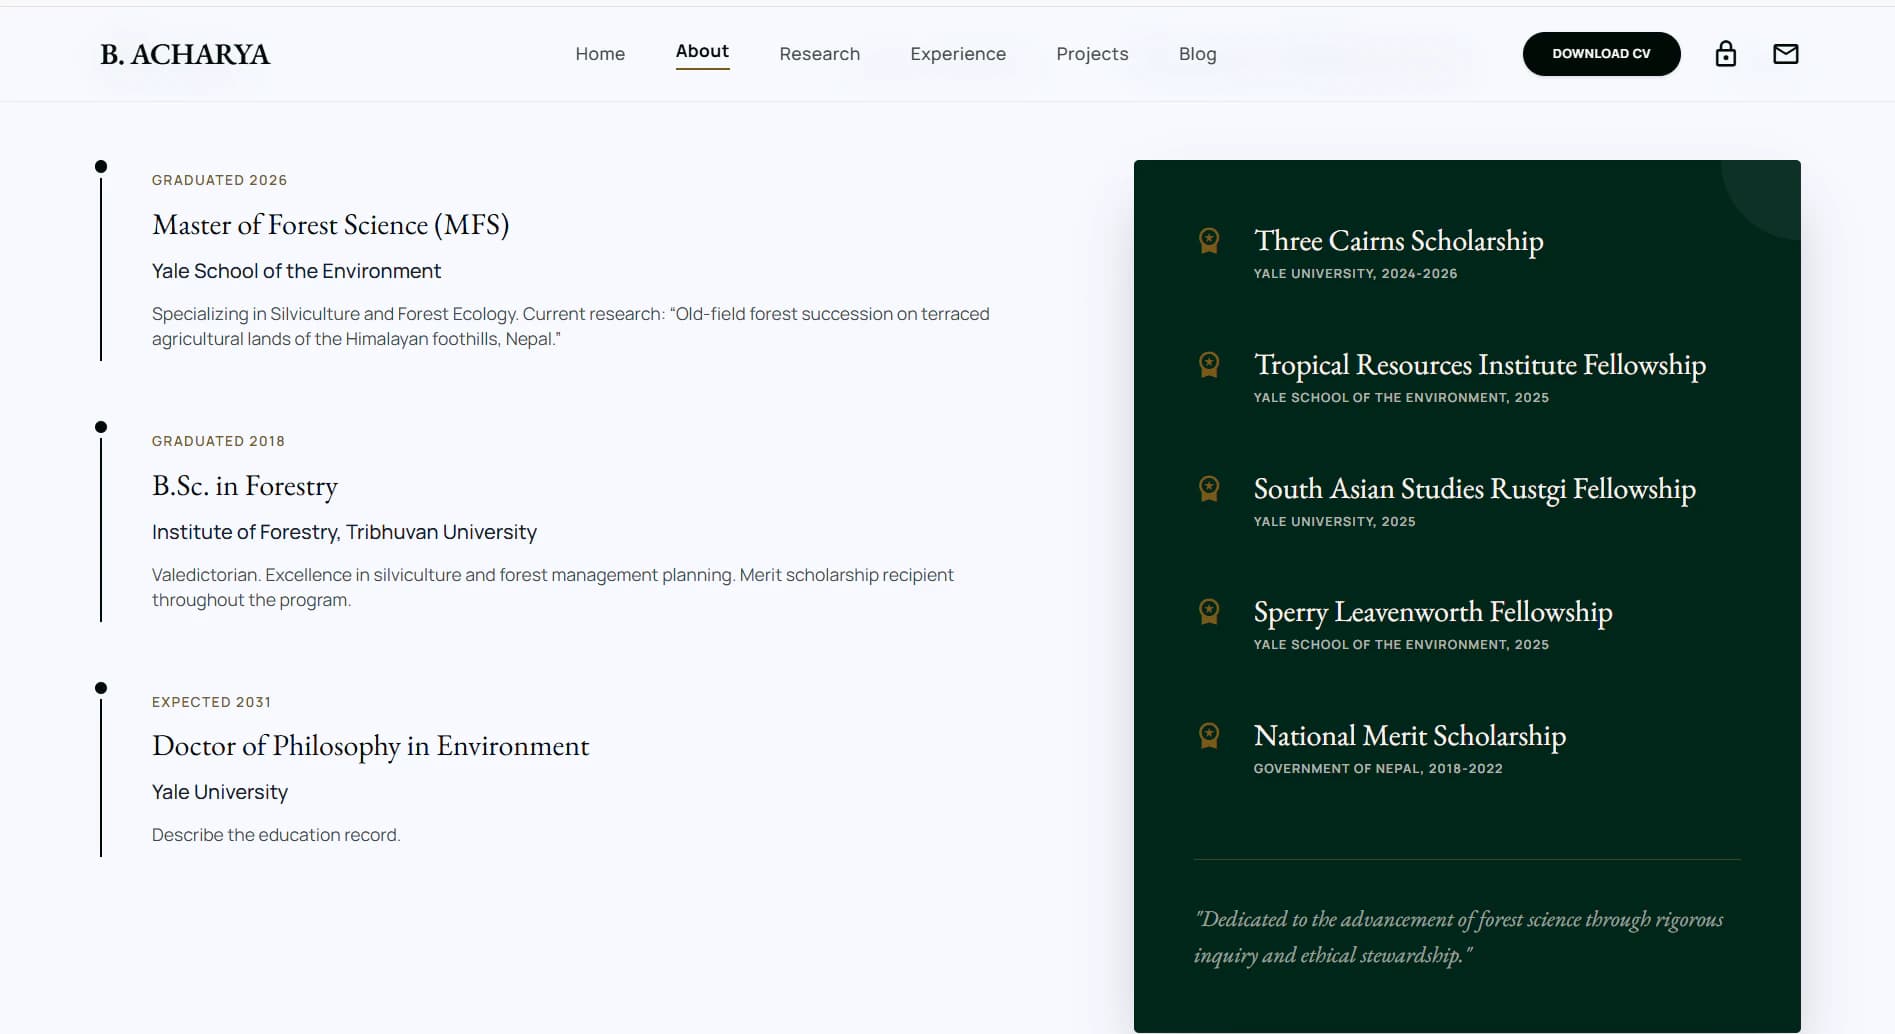
Task: Click South Asian Studies Rustgi Fellowship title
Action: [1475, 489]
